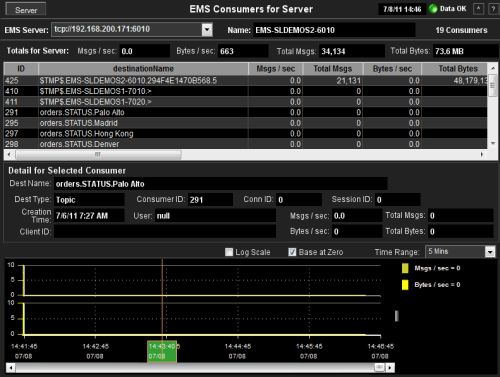Sort by Total Msgs column header
This screenshot has width=500, height=377.
333,69
